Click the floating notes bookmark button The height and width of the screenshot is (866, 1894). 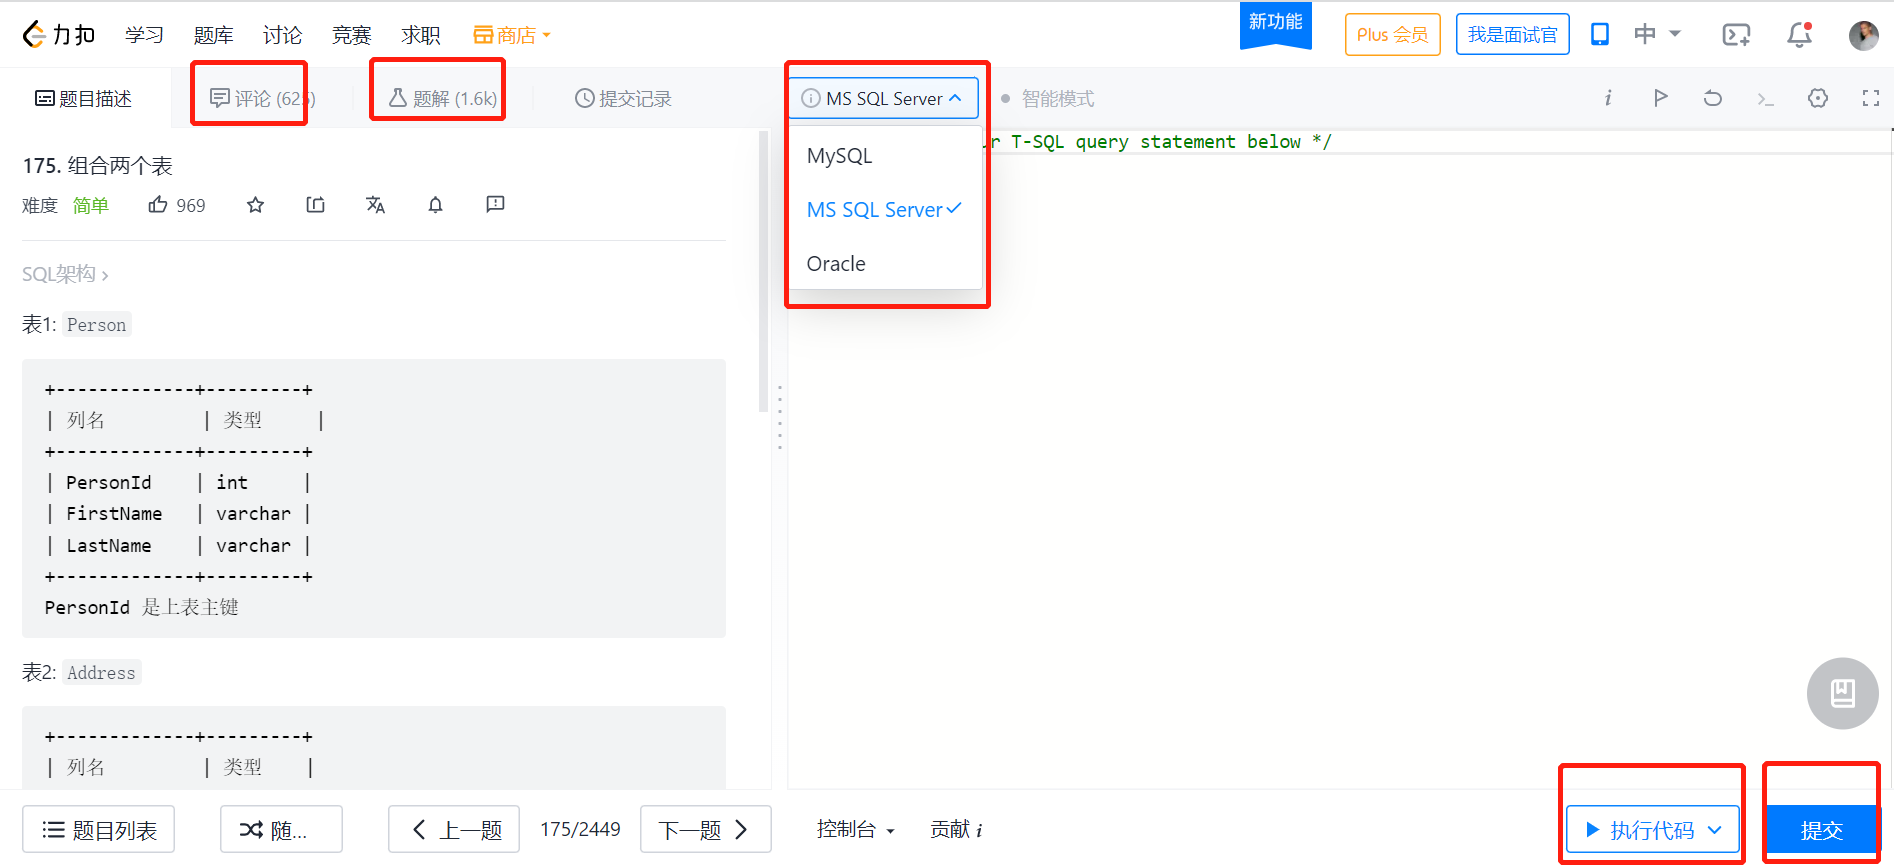point(1843,693)
